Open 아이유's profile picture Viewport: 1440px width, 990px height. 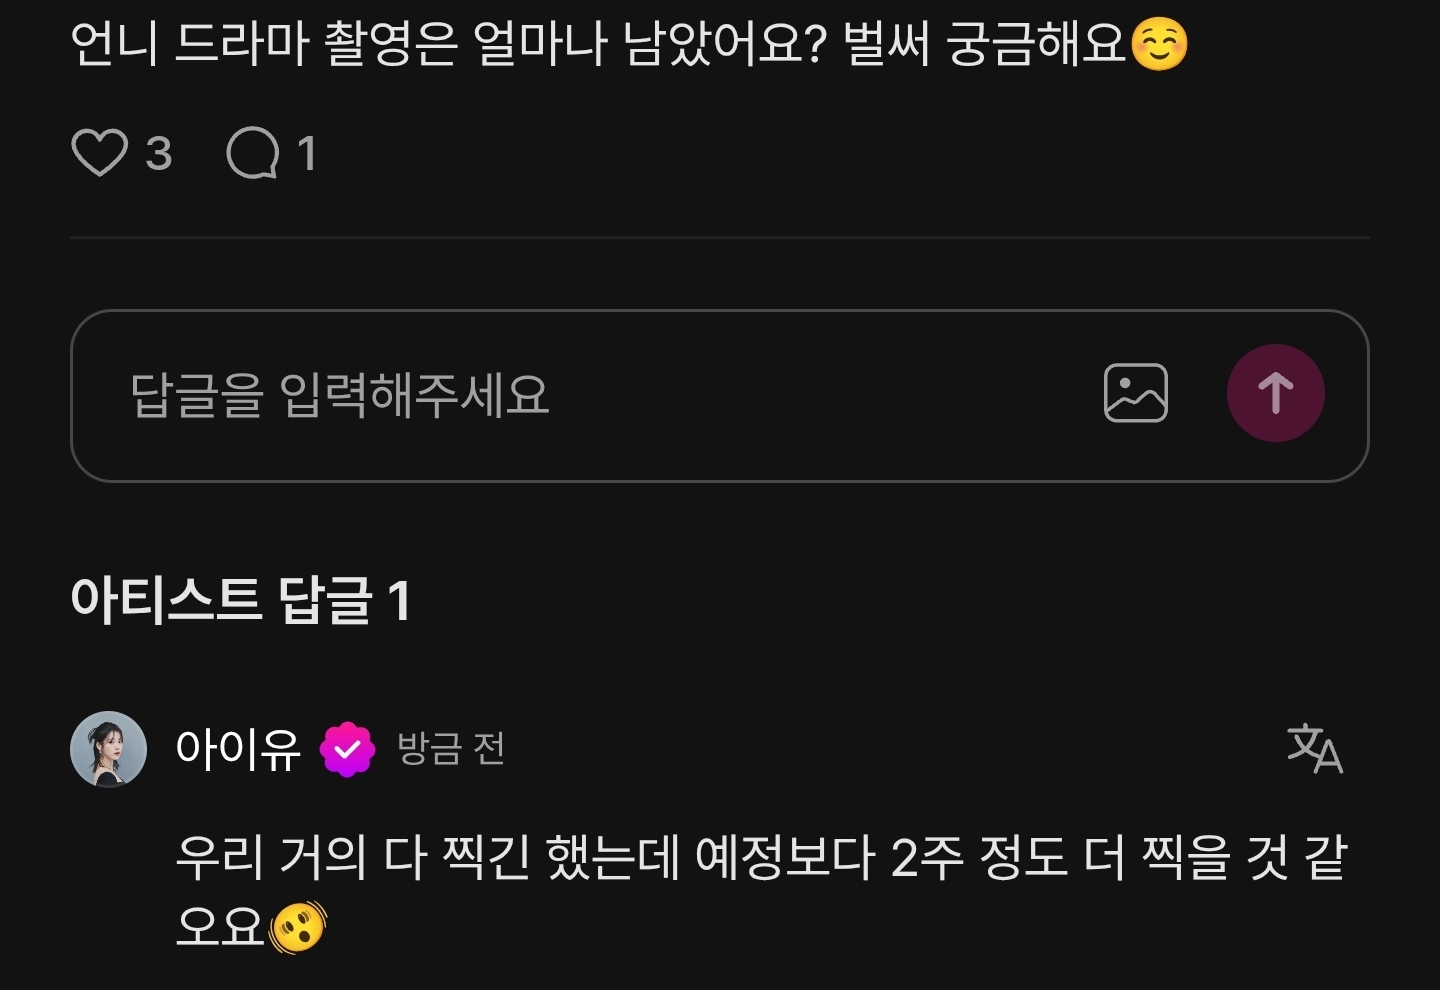[108, 749]
